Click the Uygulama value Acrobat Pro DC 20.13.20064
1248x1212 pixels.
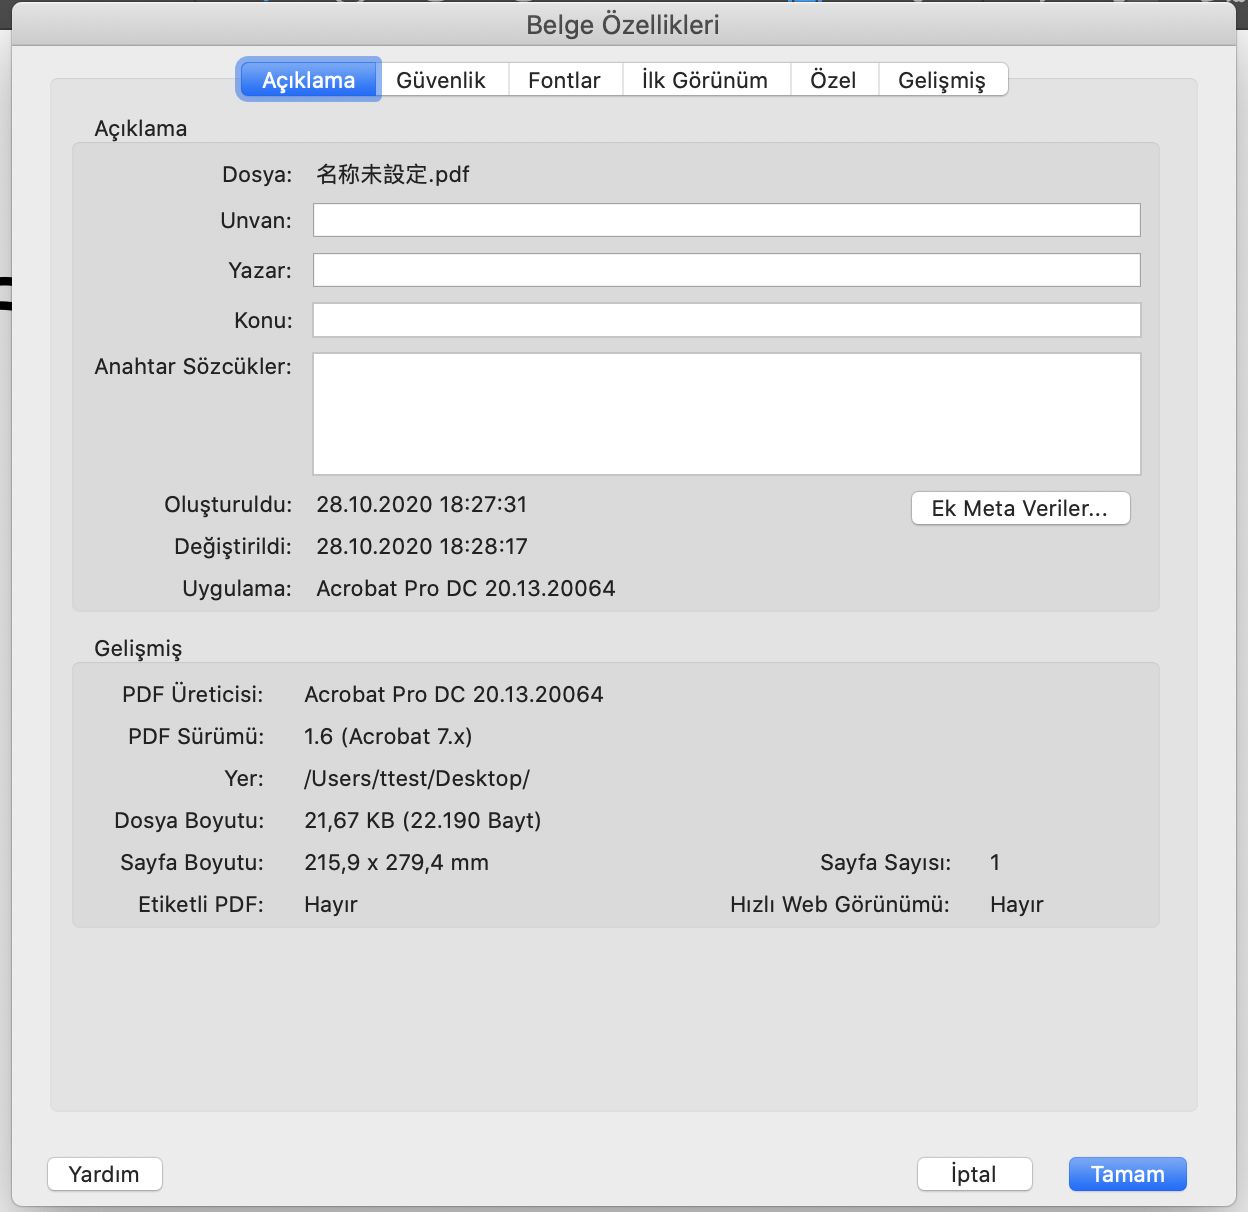466,588
